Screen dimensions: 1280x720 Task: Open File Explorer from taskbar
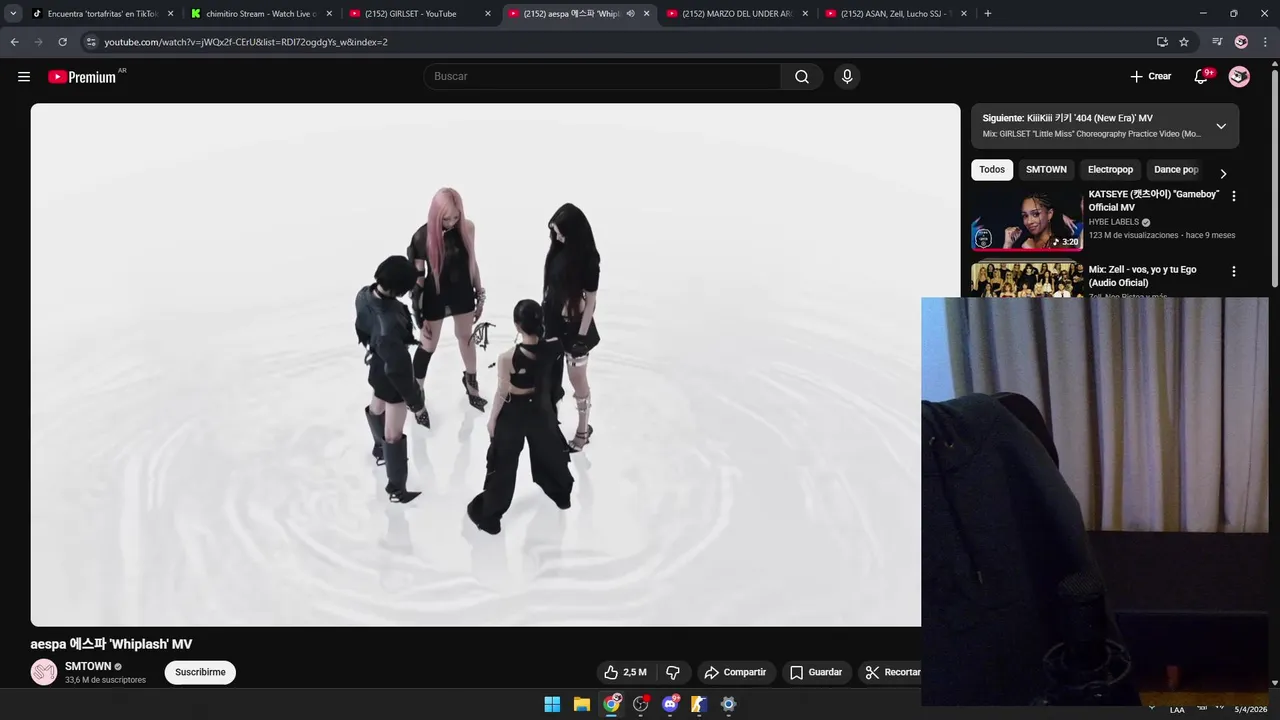582,704
